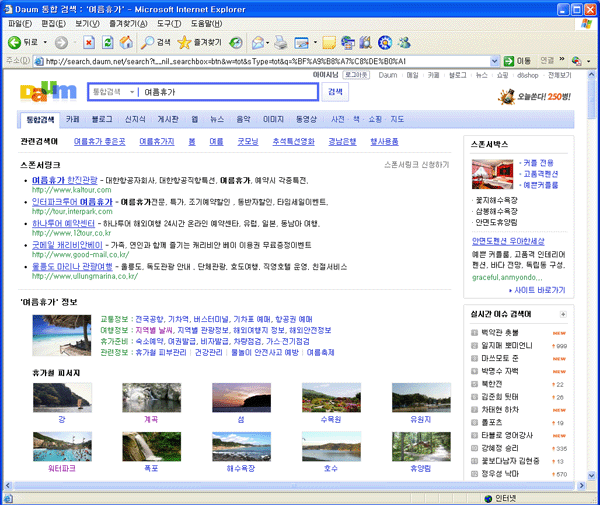Open the 도구(T) menu
This screenshot has width=600, height=505.
[x=169, y=24]
